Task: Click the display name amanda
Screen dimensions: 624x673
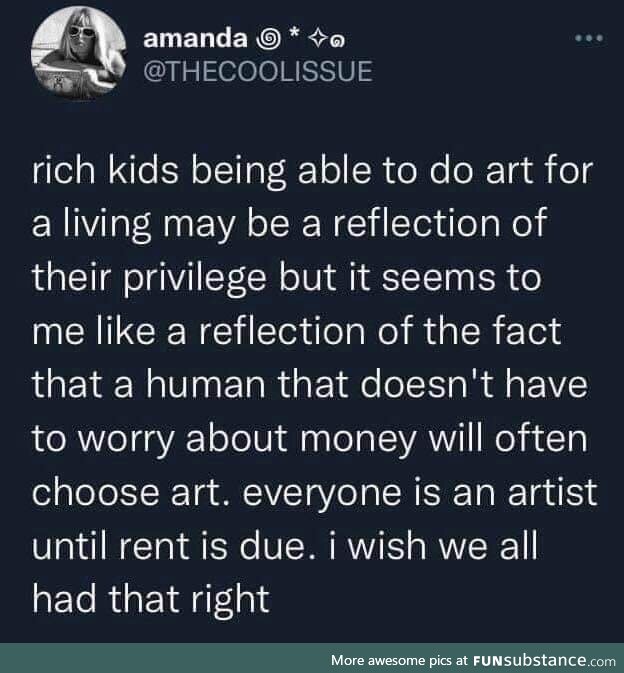Action: coord(195,39)
